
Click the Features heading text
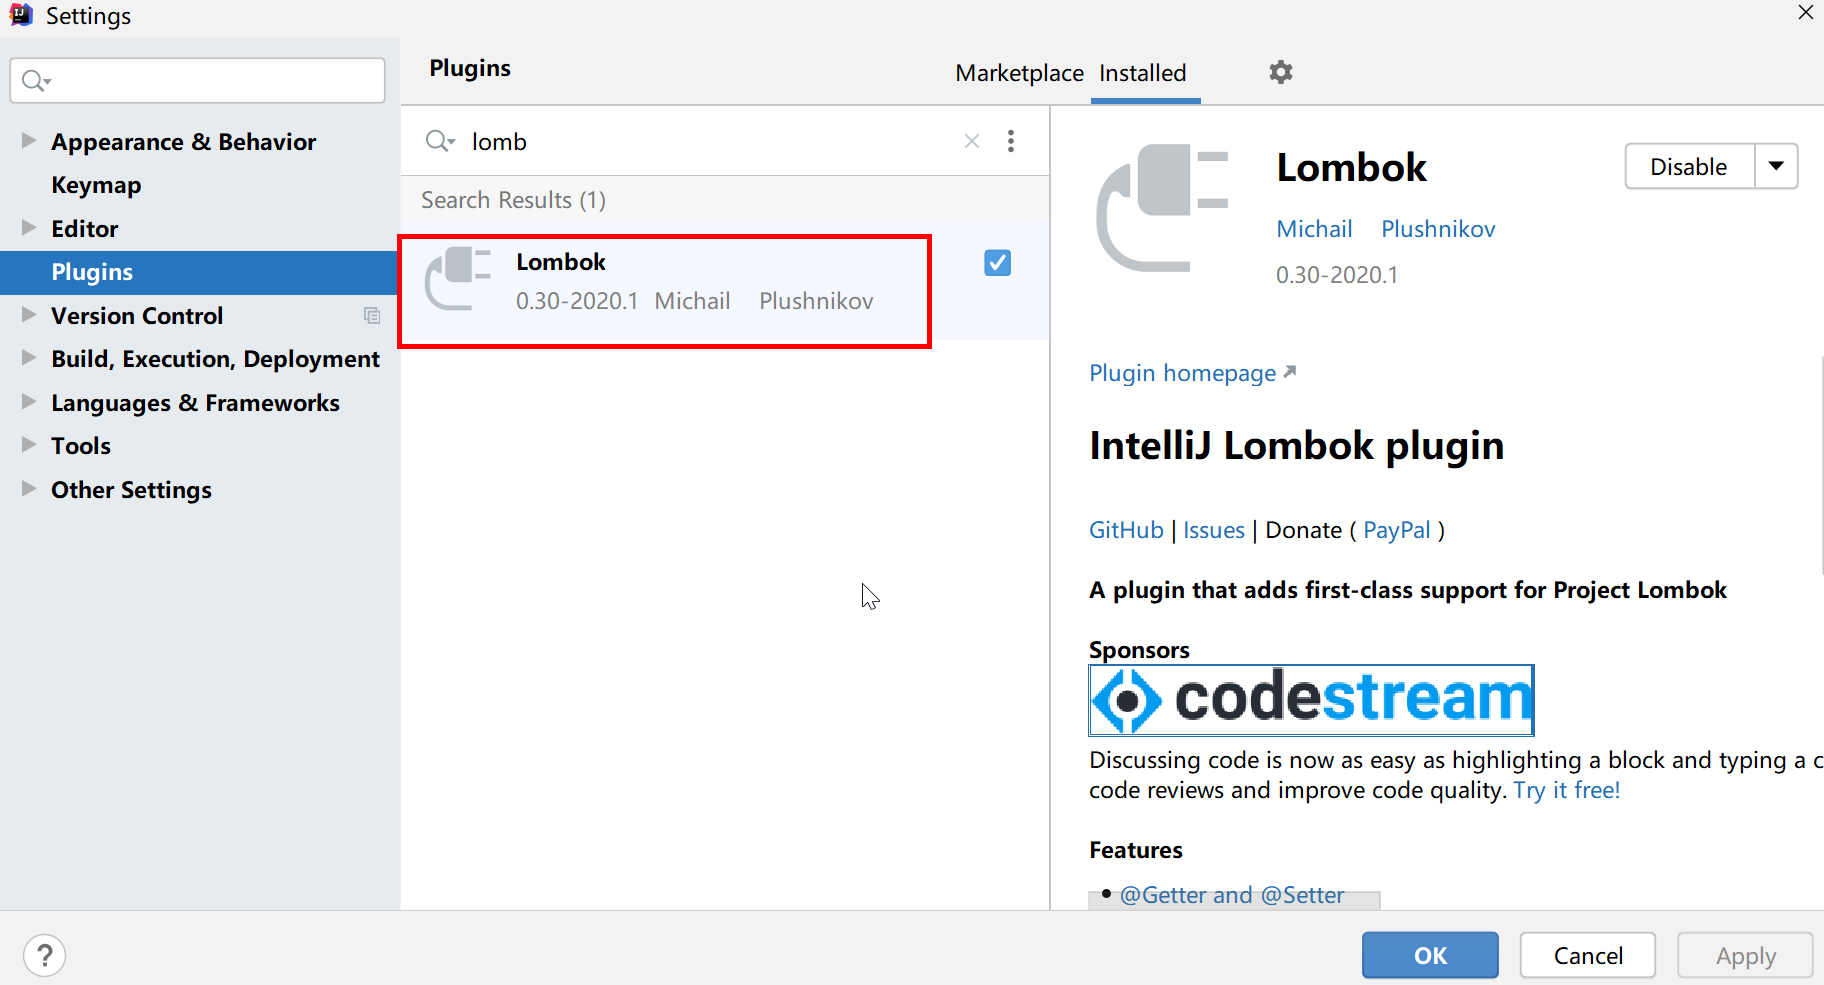1136,850
